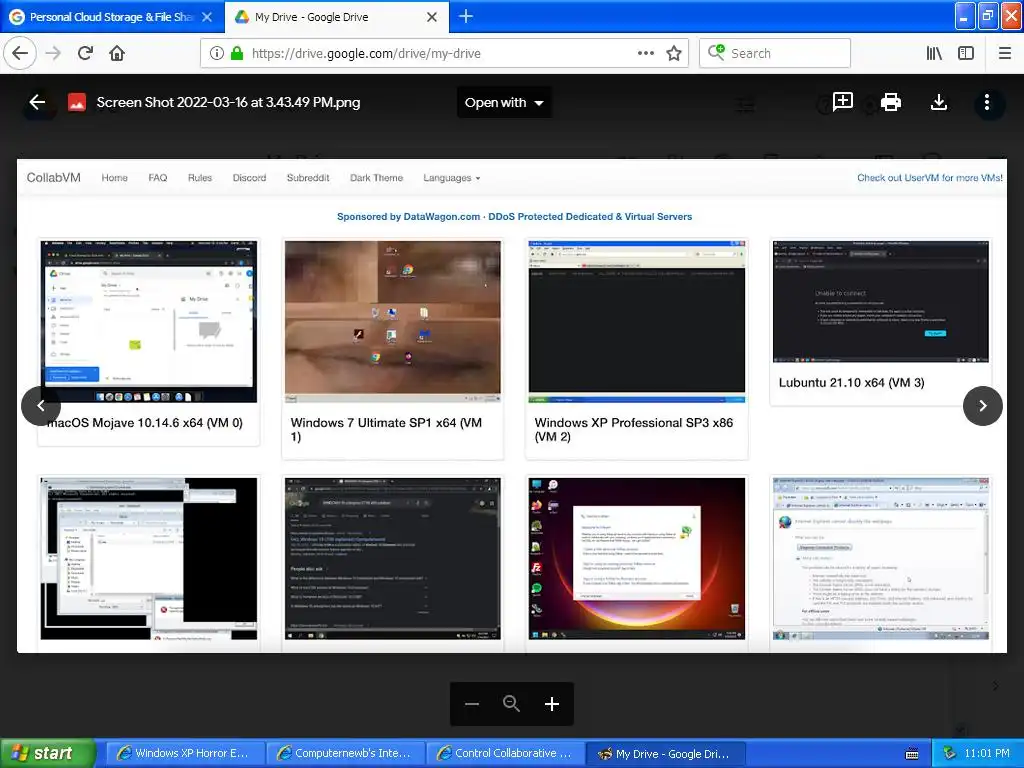Screen dimensions: 1024x768
Task: Click the Lubuntu 21.10 VM 3 thumbnail
Action: (x=881, y=301)
